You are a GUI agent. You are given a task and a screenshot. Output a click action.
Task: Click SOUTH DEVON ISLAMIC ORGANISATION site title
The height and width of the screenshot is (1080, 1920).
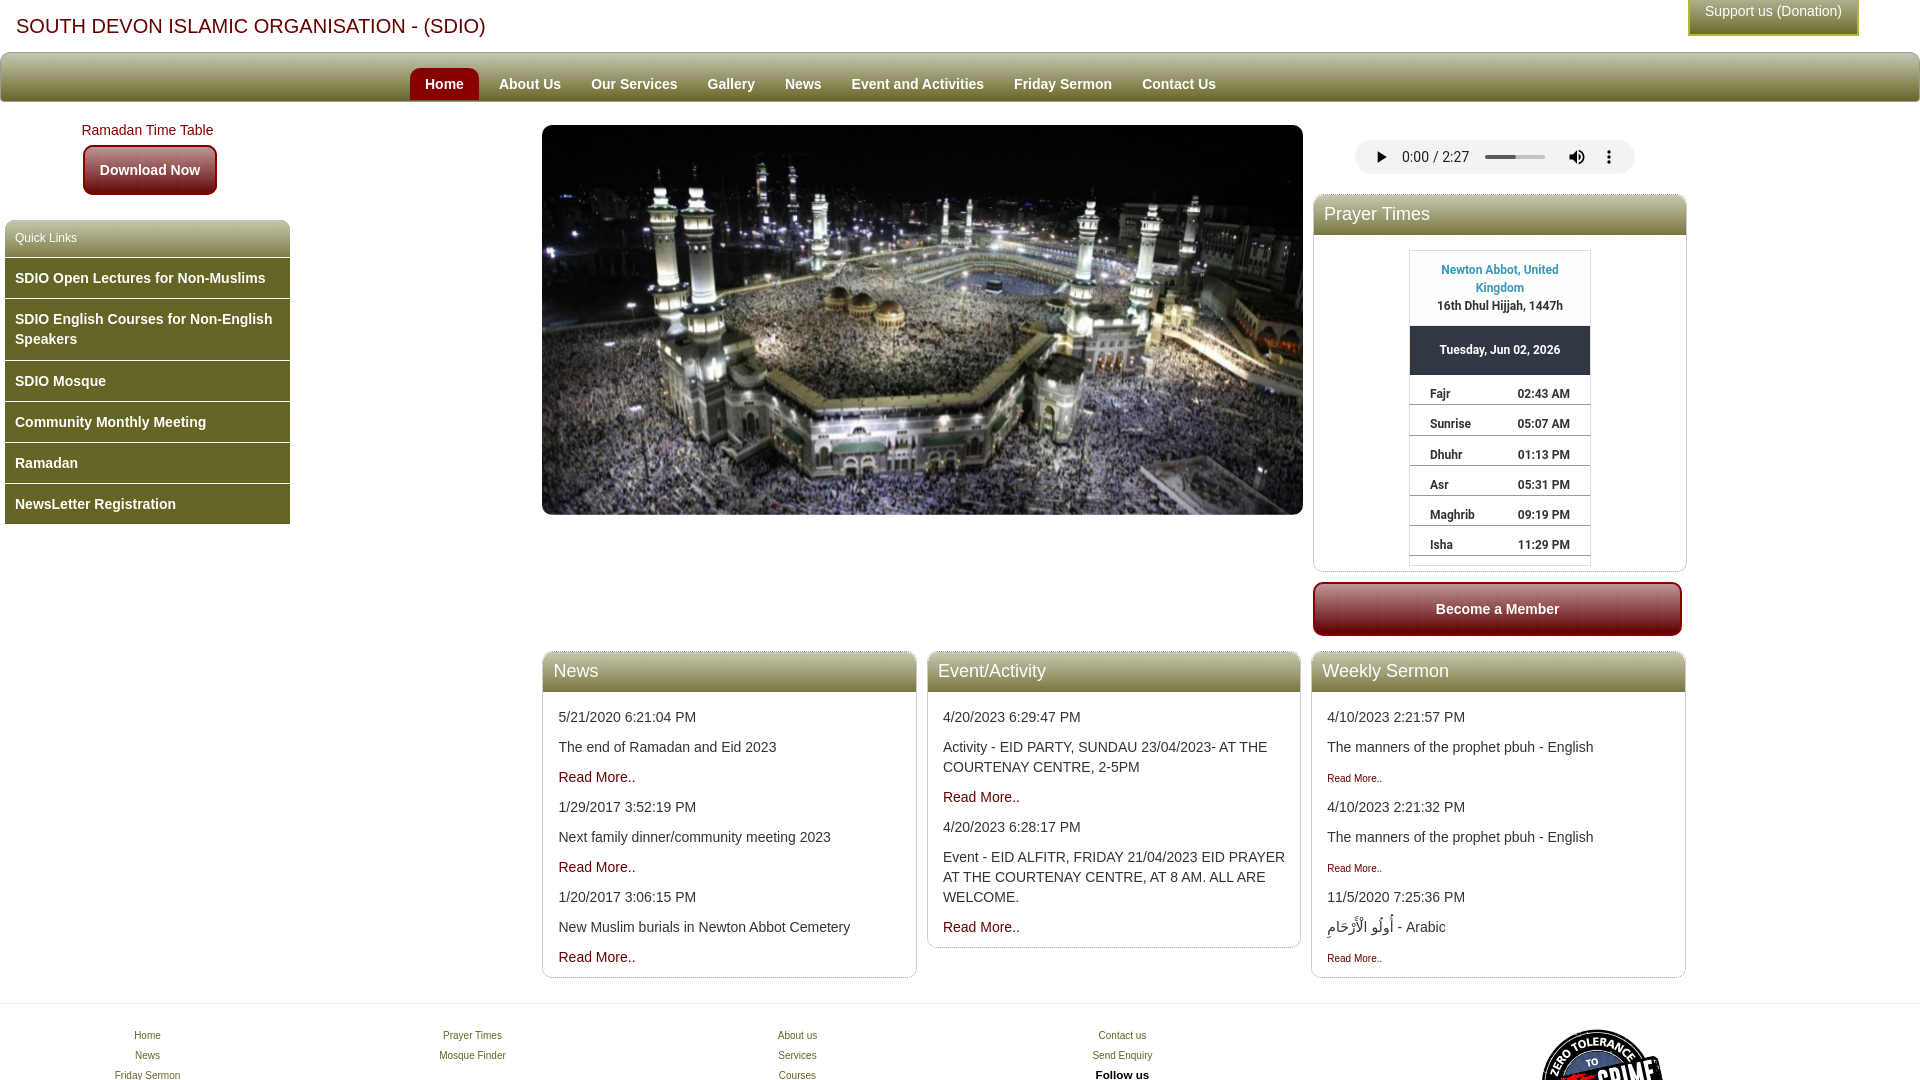click(251, 26)
